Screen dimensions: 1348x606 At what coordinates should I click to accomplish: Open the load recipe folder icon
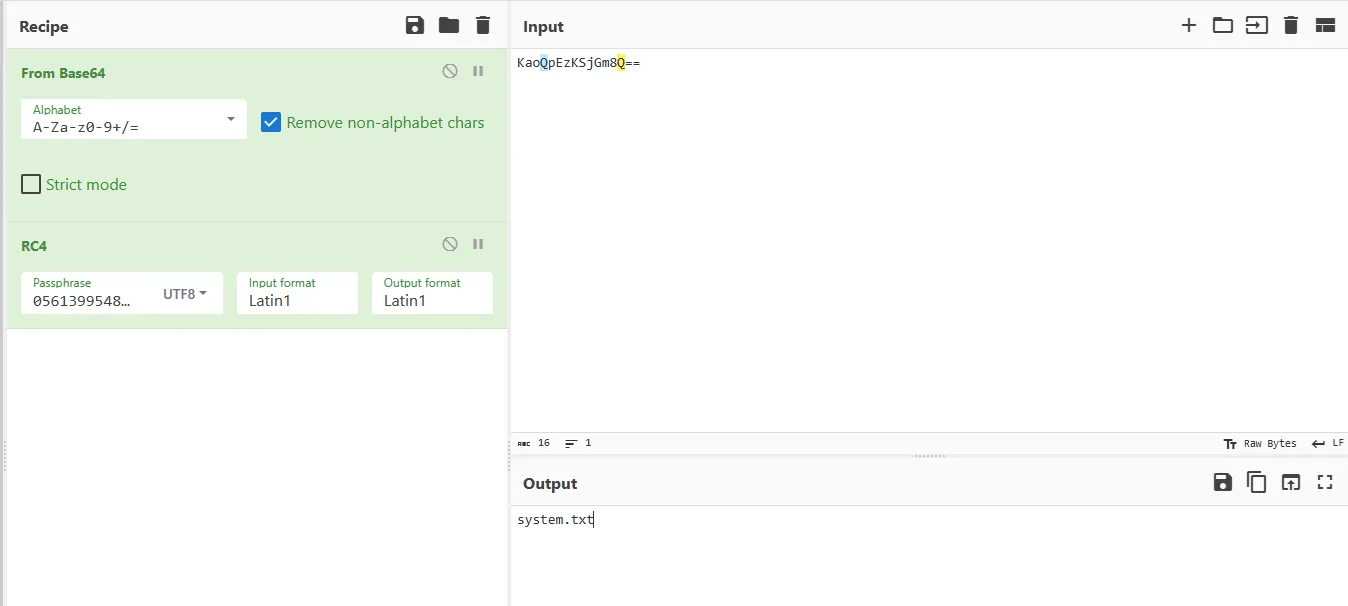click(x=449, y=26)
